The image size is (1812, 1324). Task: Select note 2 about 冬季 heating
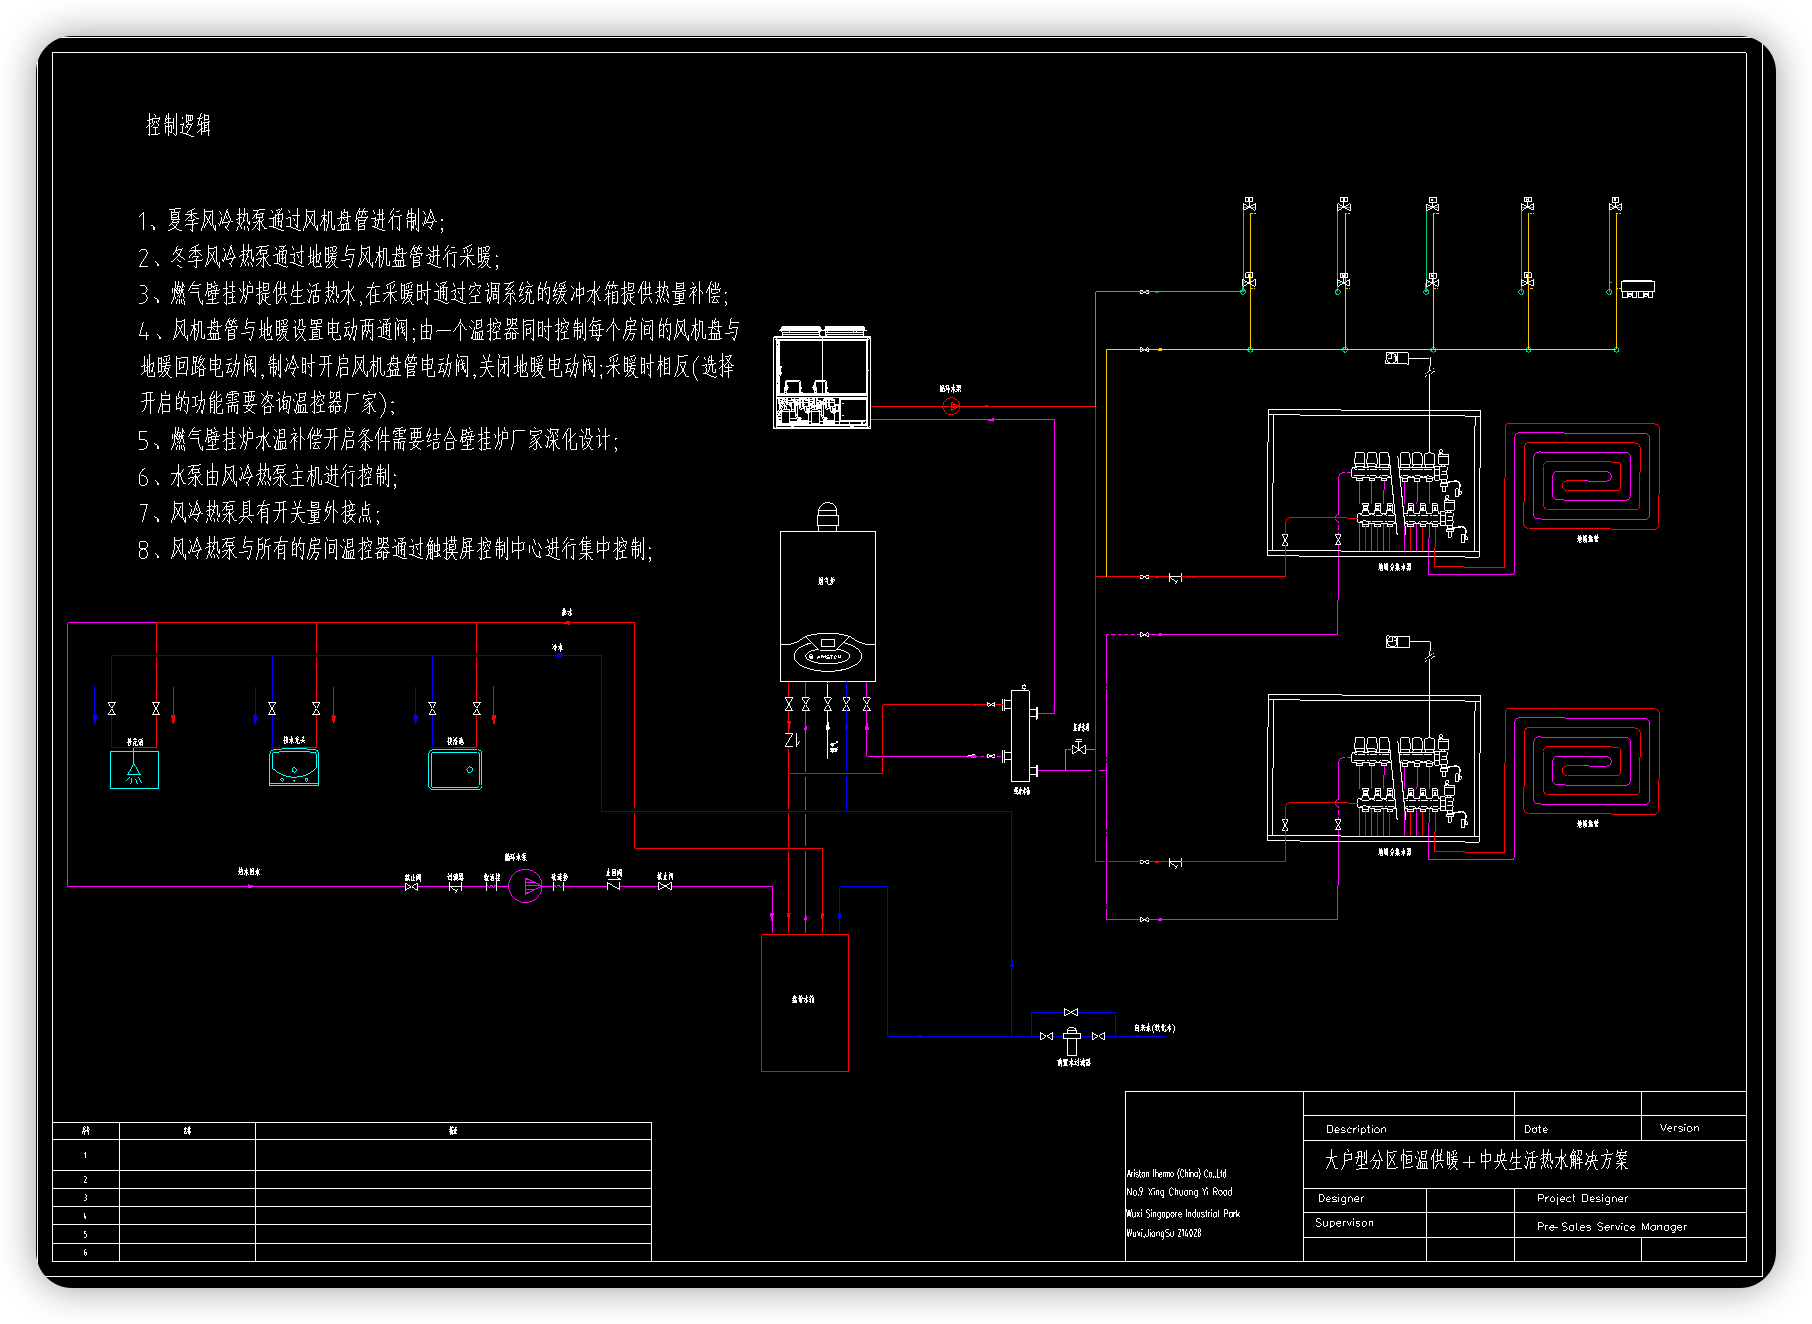click(318, 257)
